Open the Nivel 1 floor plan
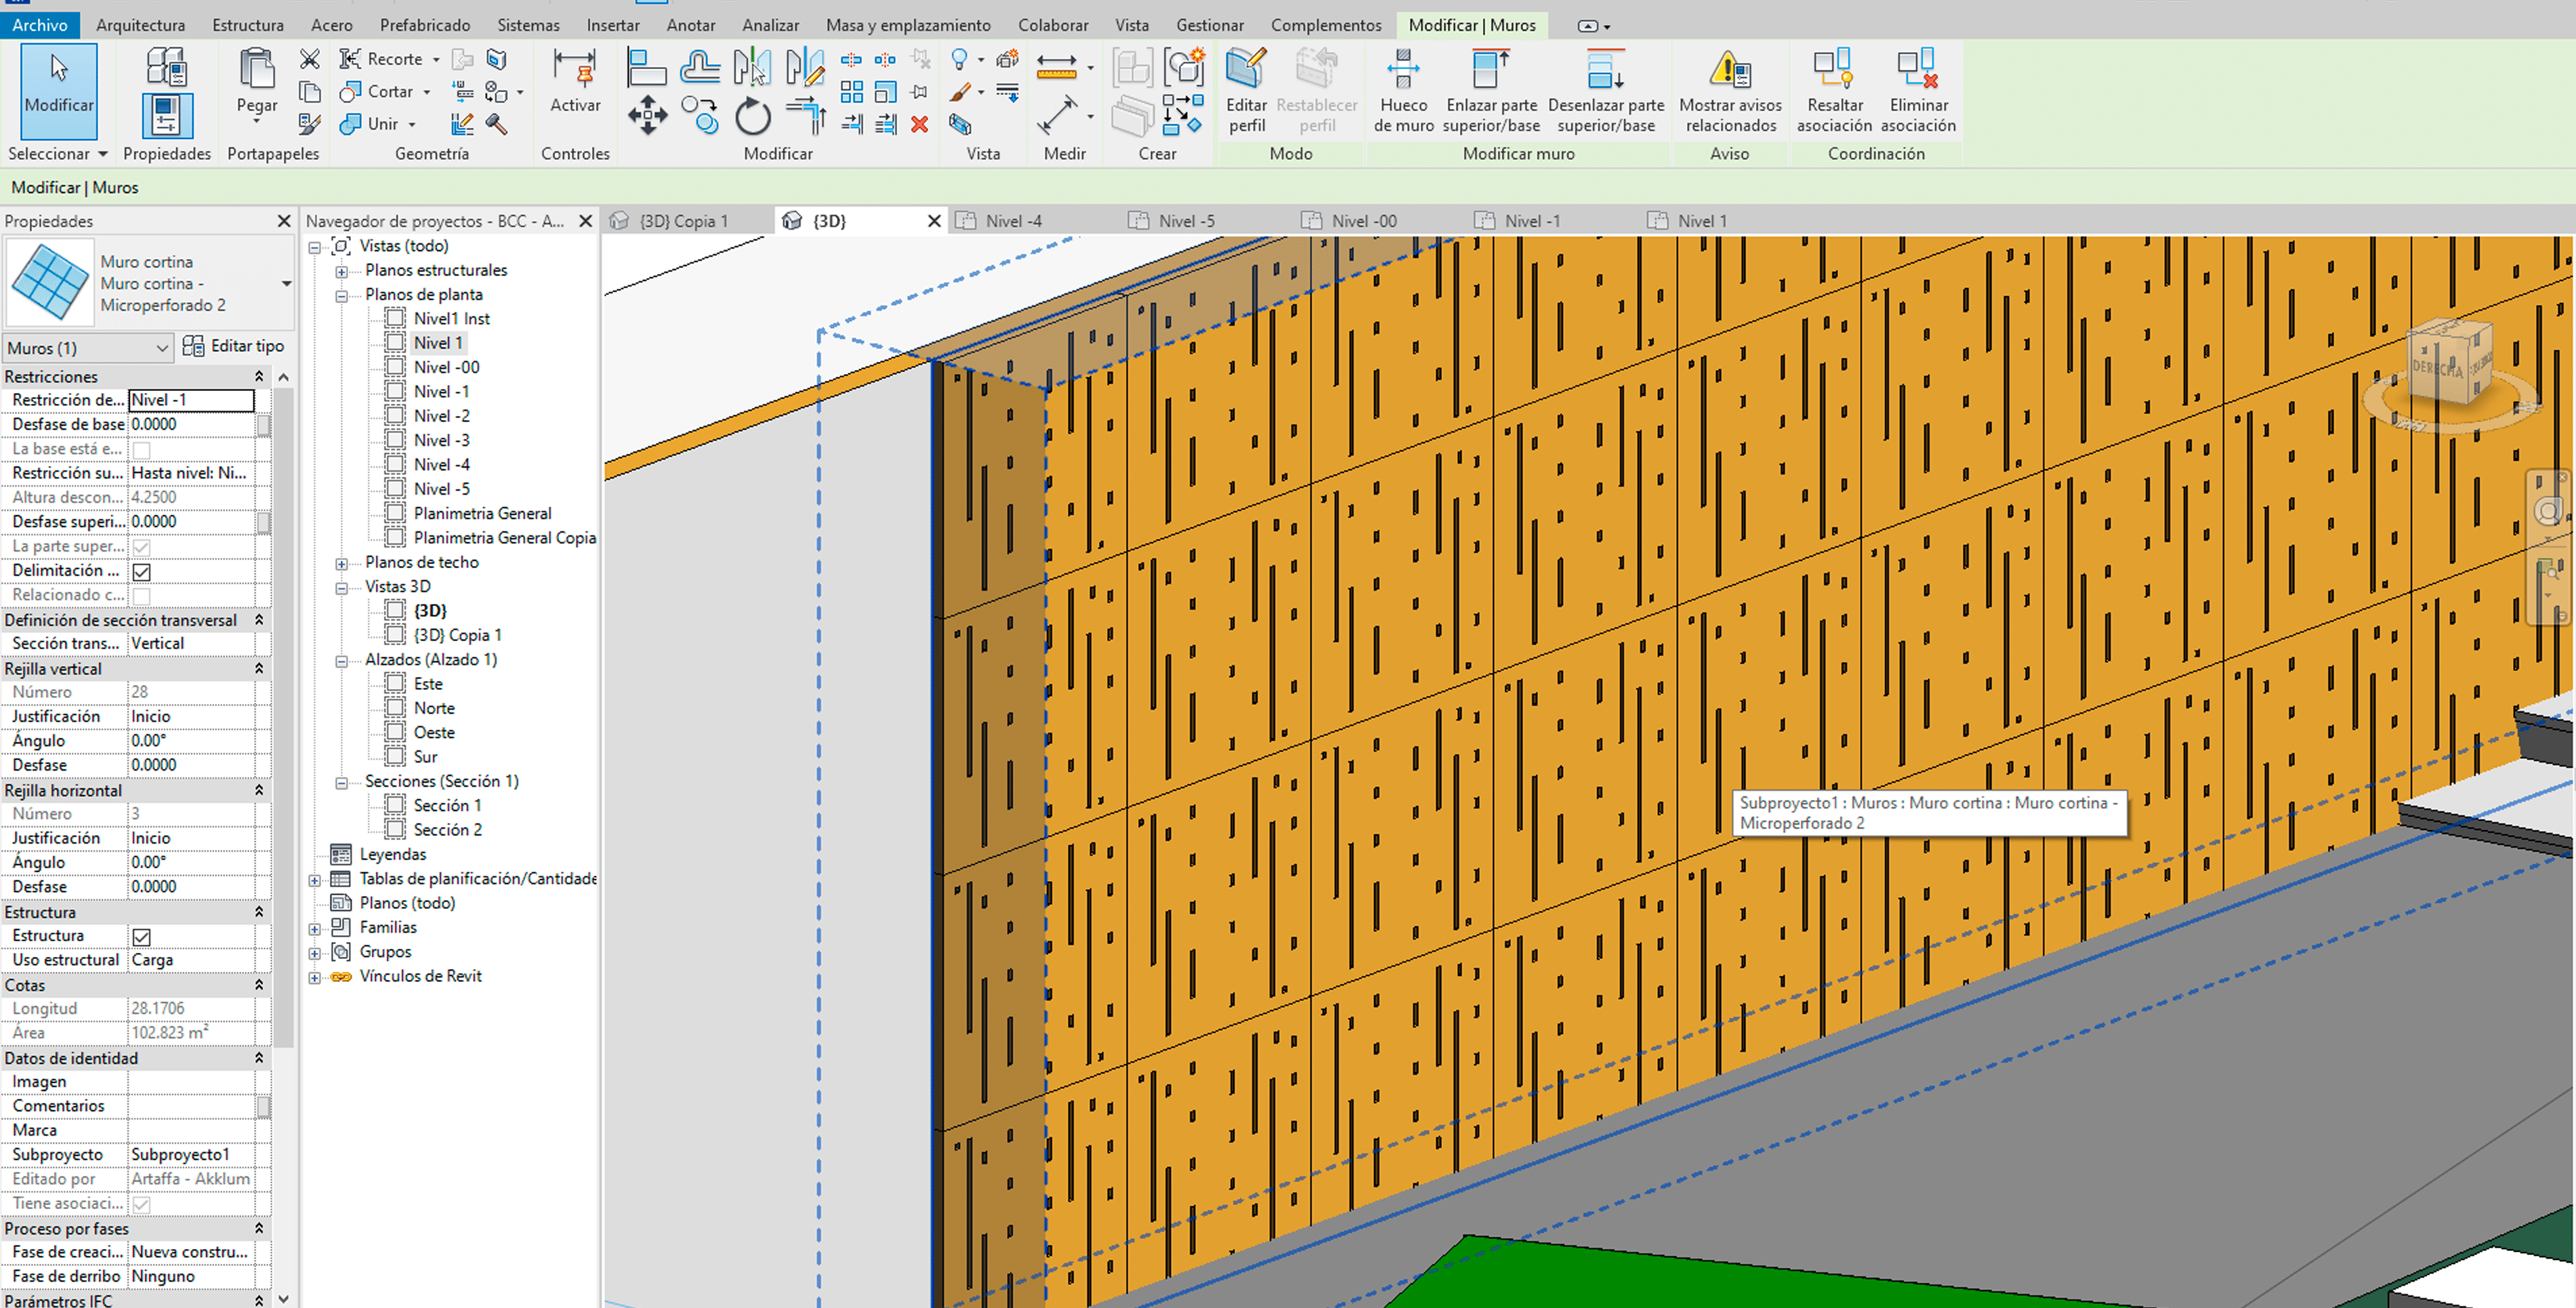Viewport: 2576px width, 1308px height. 438,343
